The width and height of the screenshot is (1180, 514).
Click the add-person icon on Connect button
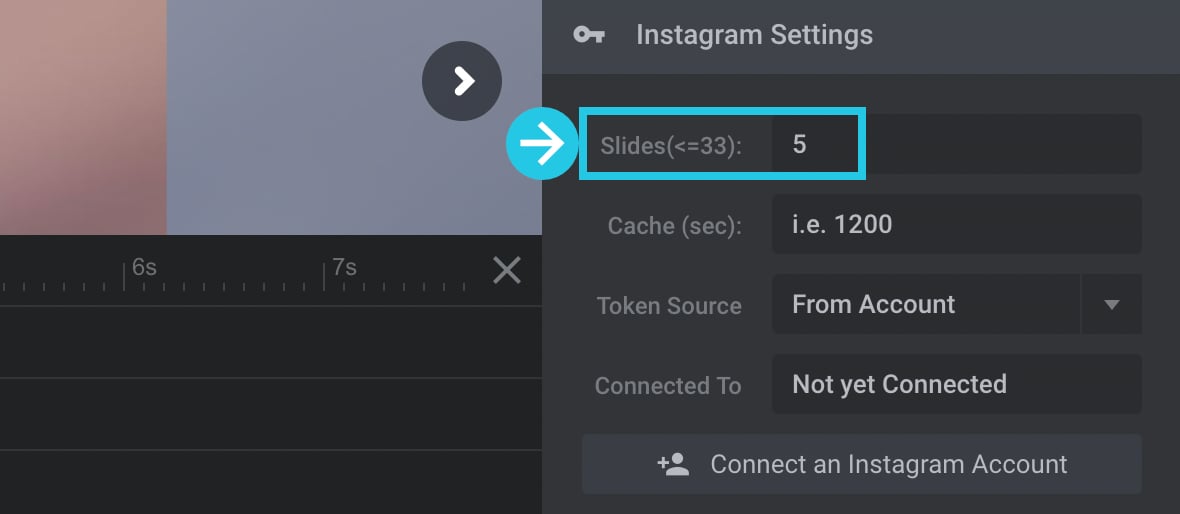674,464
